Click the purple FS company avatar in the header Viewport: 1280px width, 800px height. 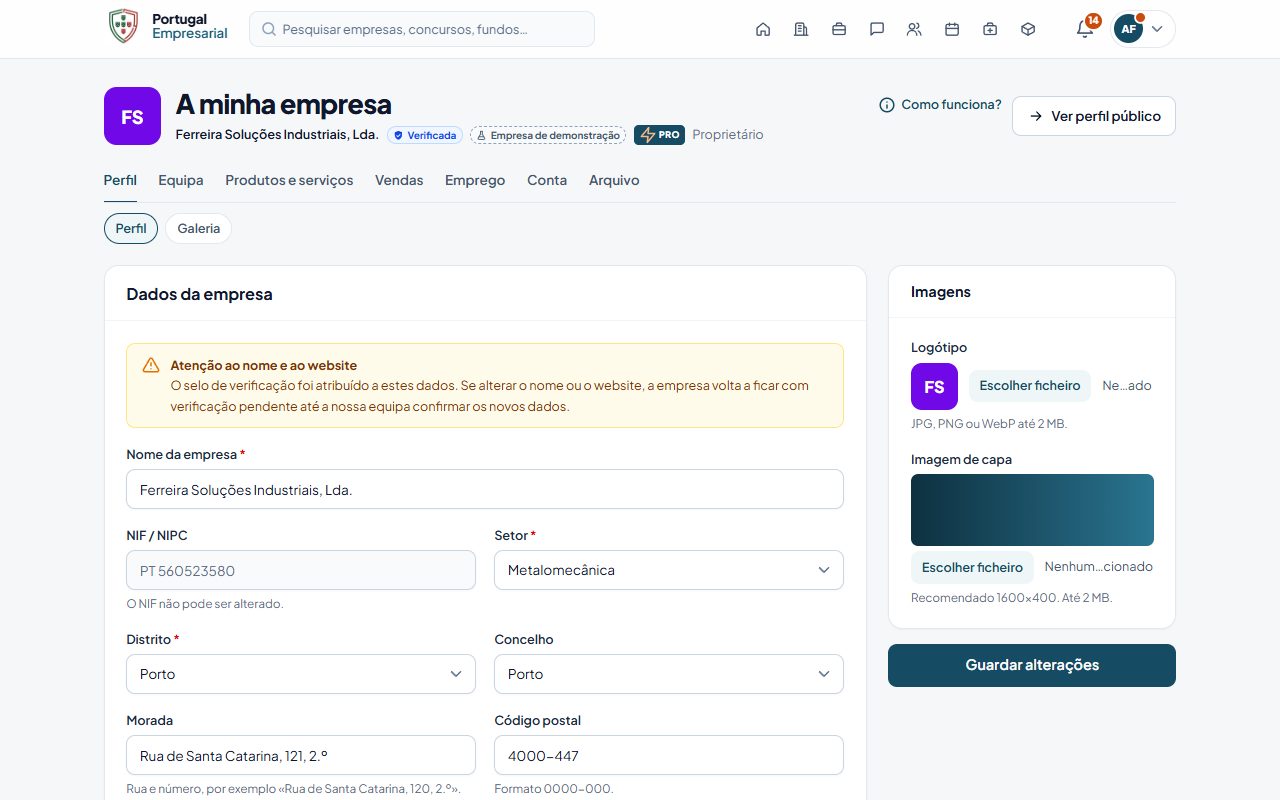pos(132,116)
